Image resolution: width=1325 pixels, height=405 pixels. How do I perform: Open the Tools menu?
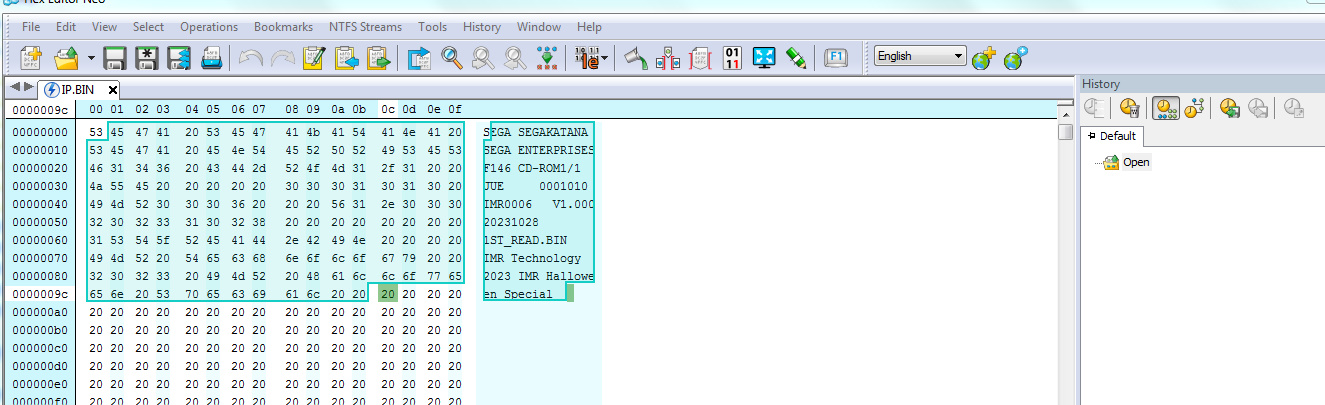point(433,27)
